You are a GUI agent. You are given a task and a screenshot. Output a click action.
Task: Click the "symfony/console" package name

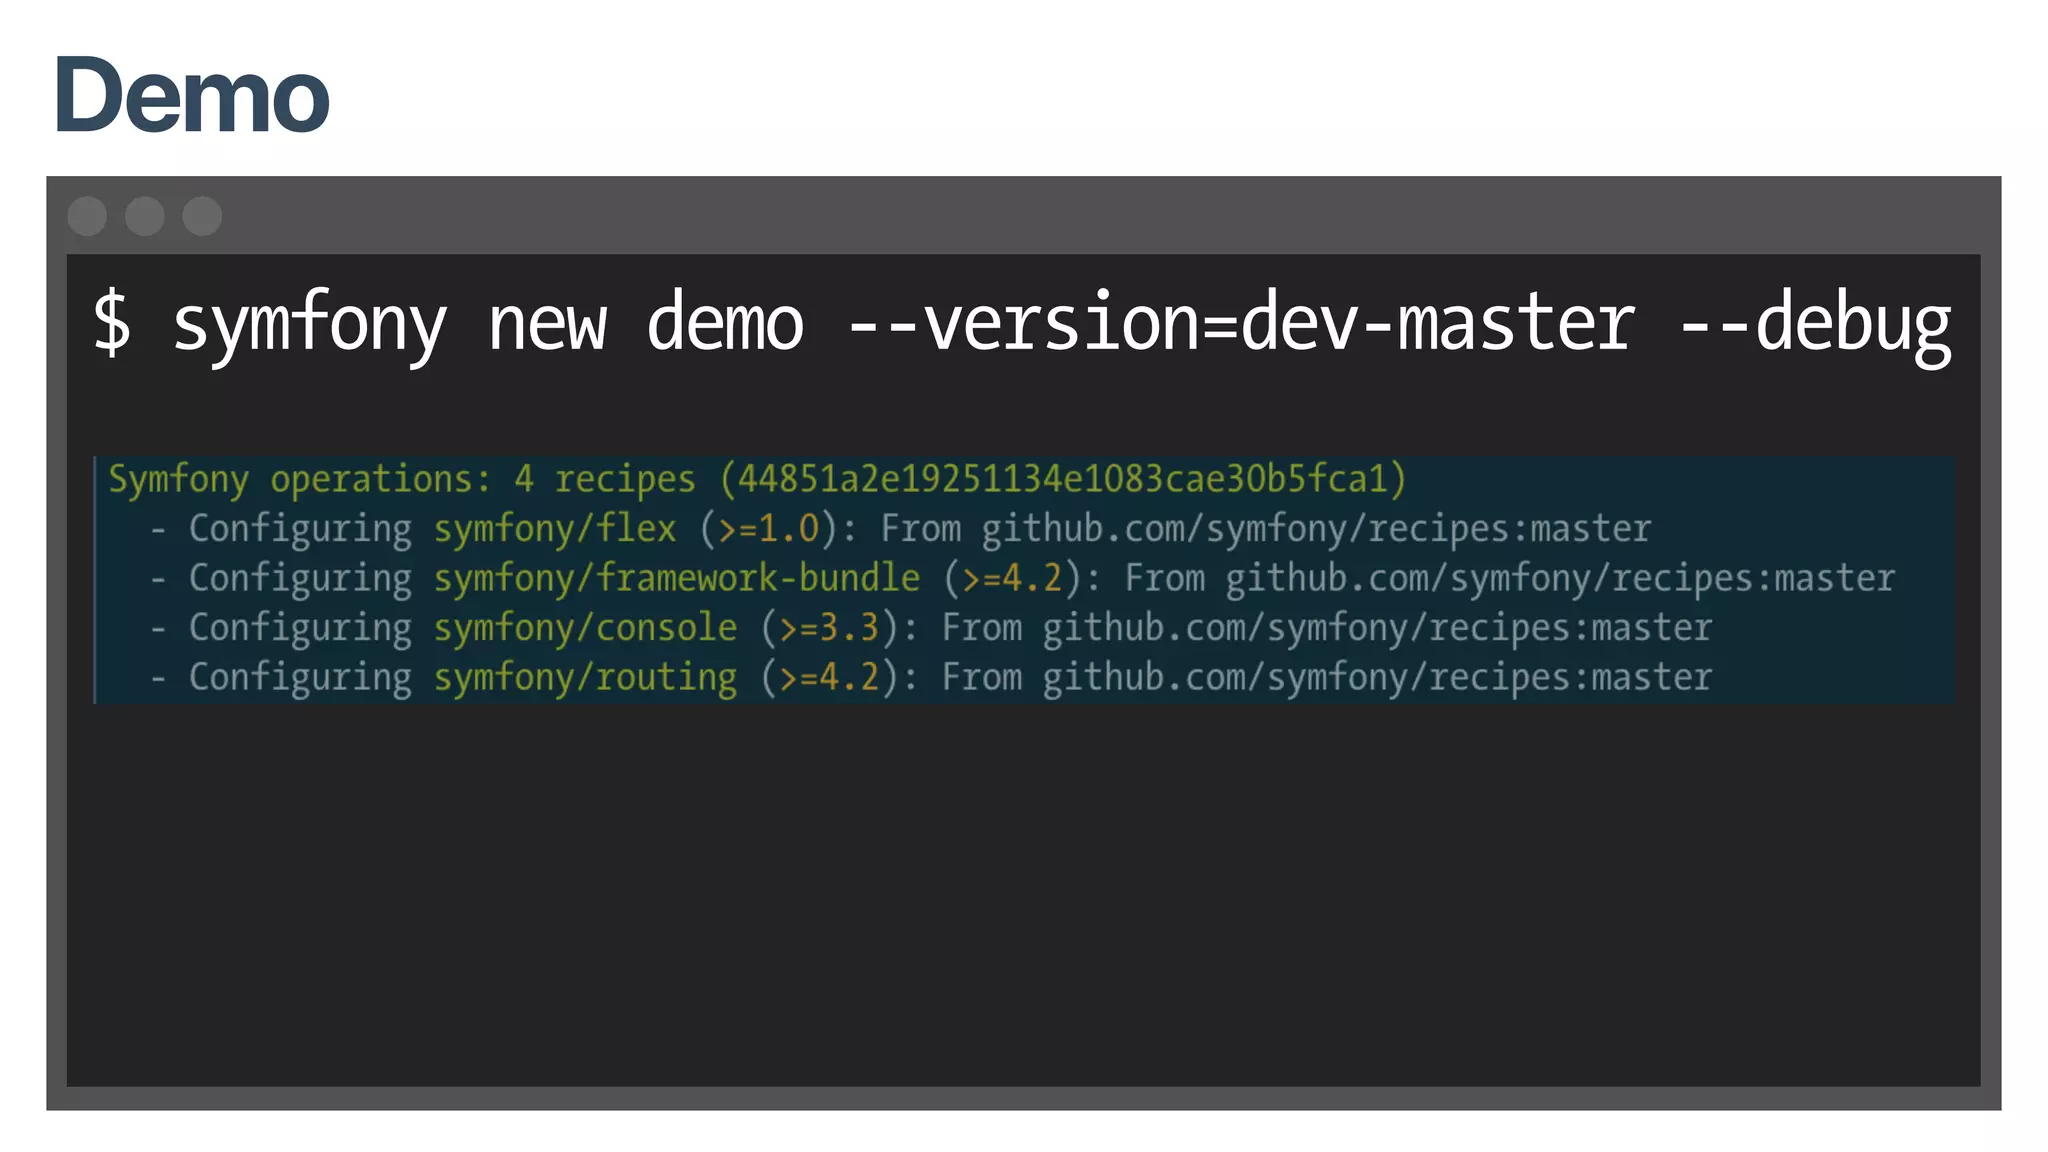tap(585, 628)
